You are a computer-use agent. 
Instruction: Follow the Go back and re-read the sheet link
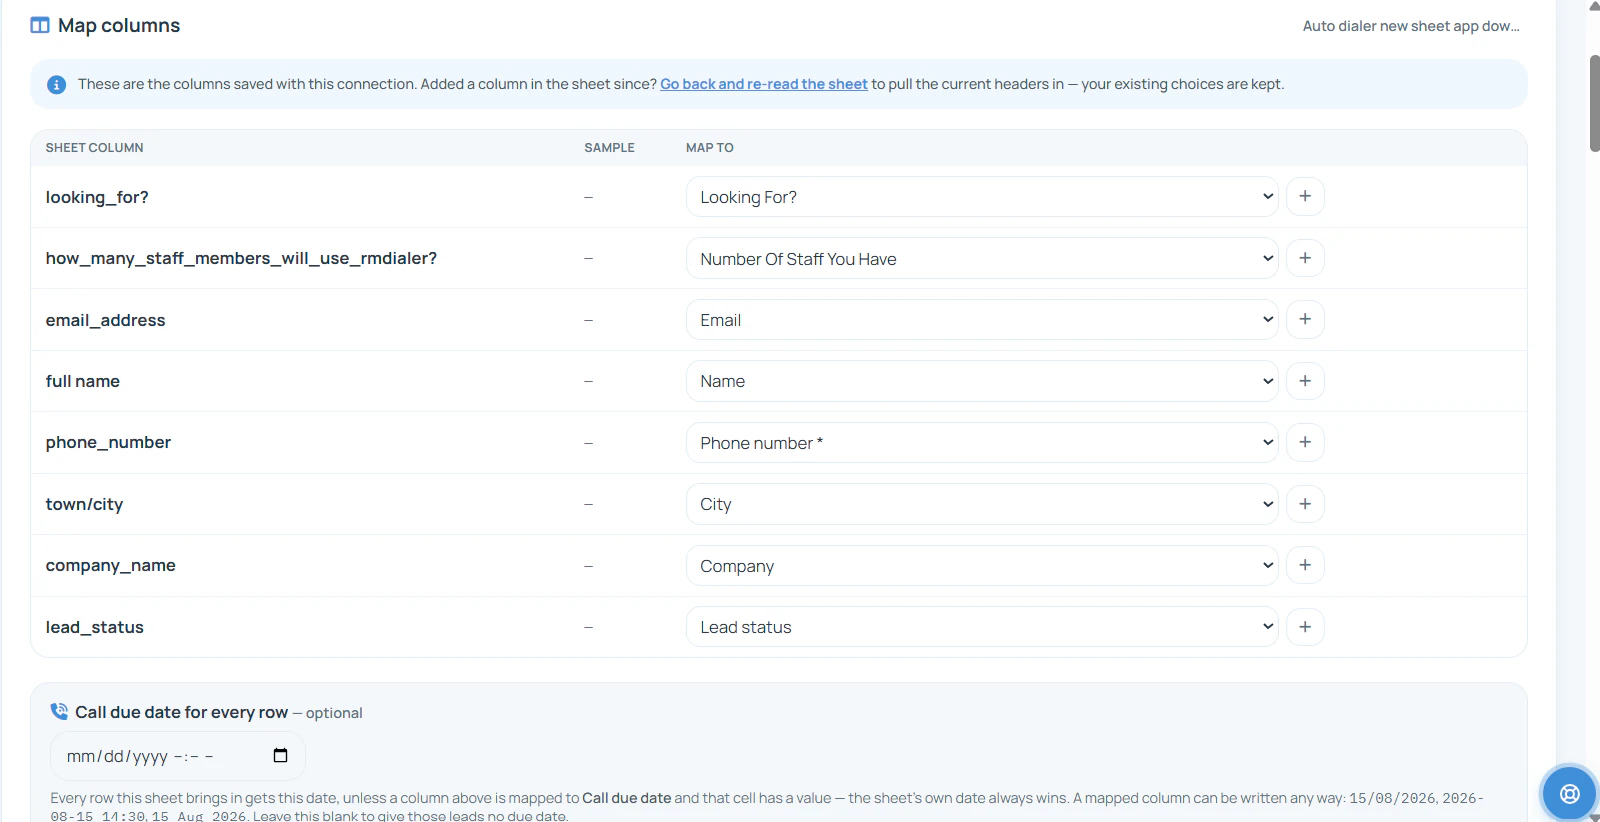click(764, 84)
